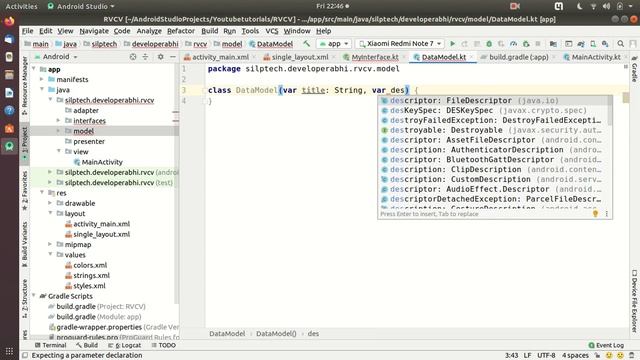Viewport: 640px width, 360px height.
Task: Open the Profile app icon in toolbar
Action: coord(513,44)
